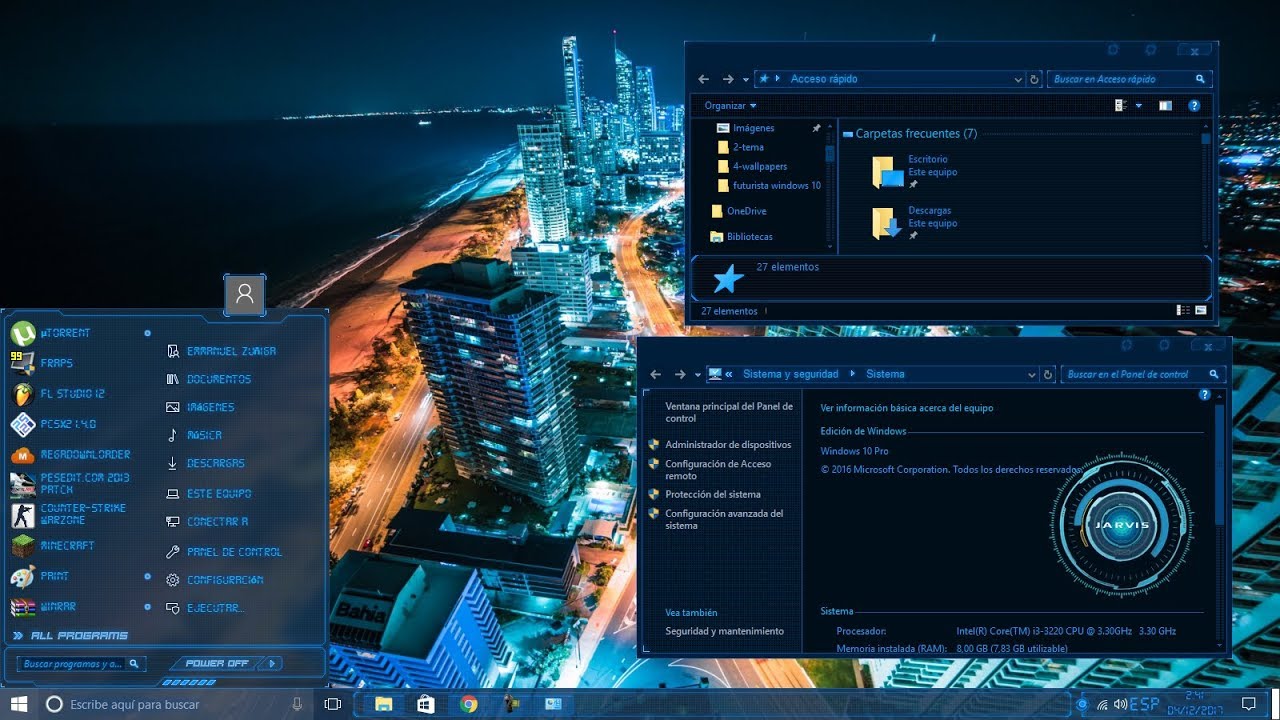Open Google Chrome from the taskbar

click(470, 705)
